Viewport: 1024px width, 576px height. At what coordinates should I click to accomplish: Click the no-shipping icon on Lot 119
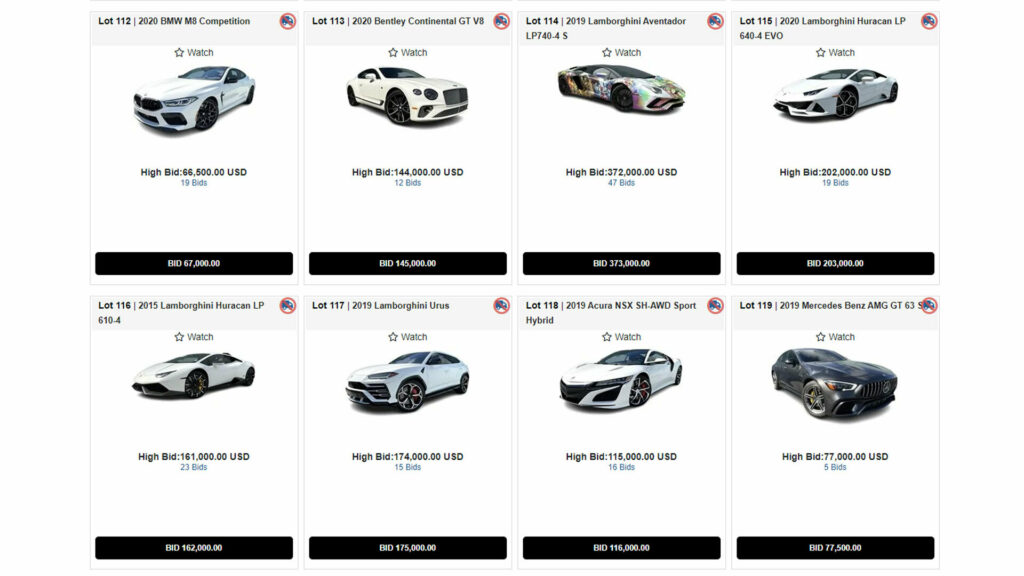click(x=929, y=306)
